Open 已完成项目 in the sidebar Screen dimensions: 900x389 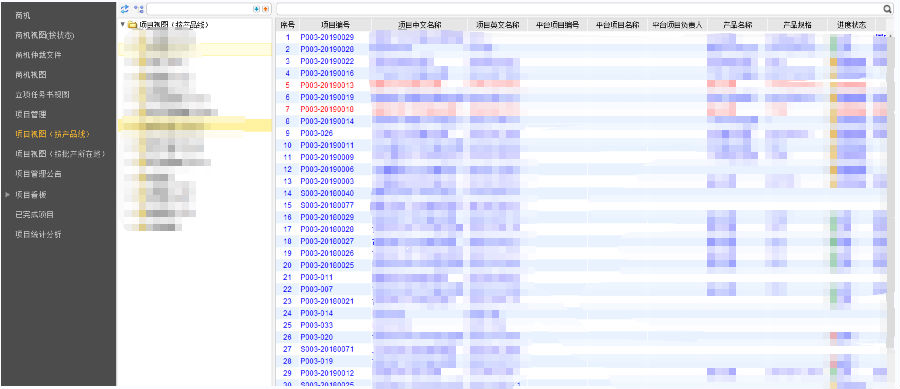34,215
